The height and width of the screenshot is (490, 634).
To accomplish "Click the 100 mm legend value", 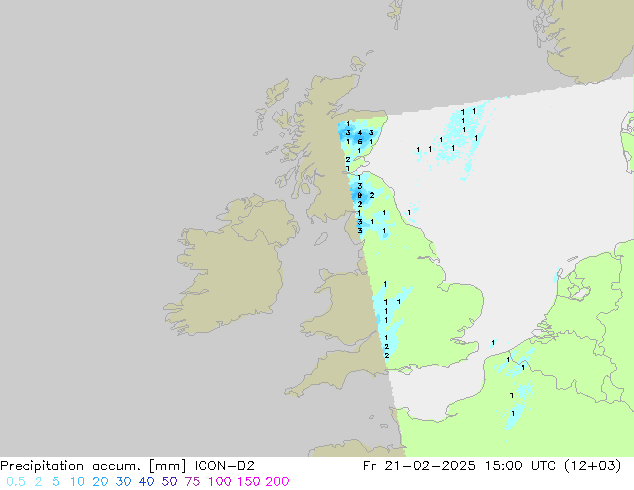I will click(220, 482).
